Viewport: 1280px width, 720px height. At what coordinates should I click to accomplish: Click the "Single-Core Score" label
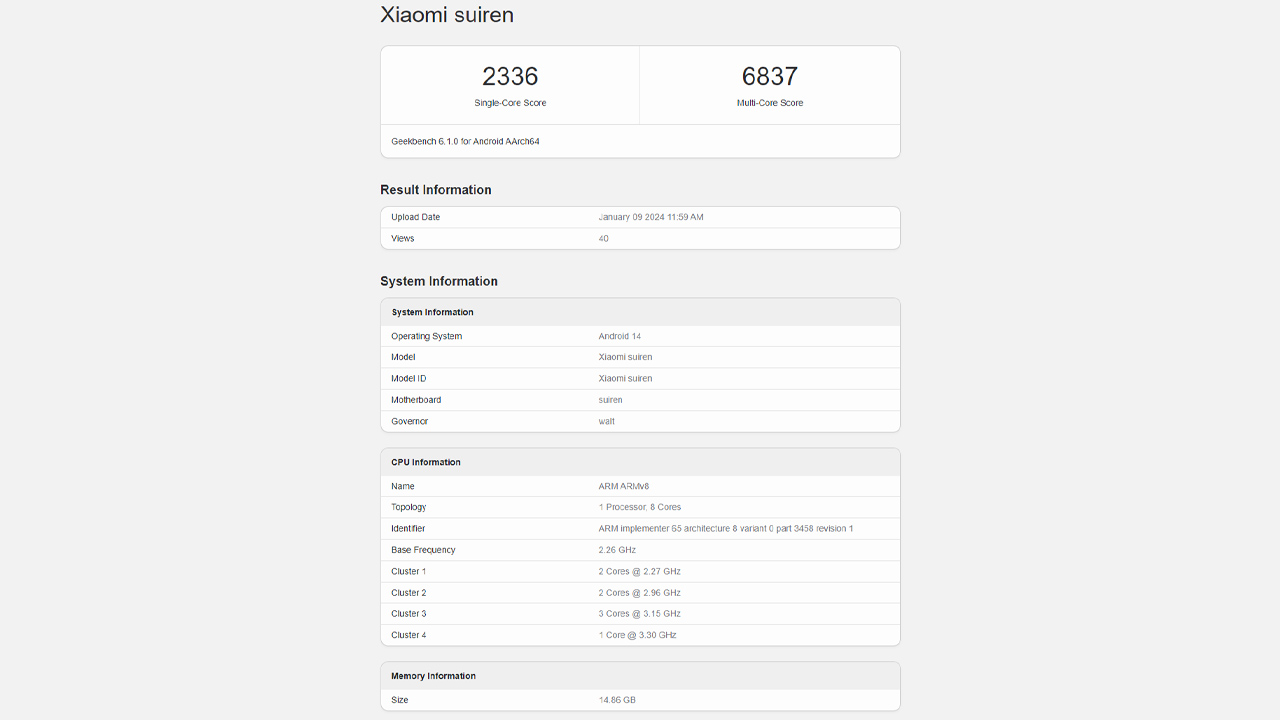pos(510,103)
